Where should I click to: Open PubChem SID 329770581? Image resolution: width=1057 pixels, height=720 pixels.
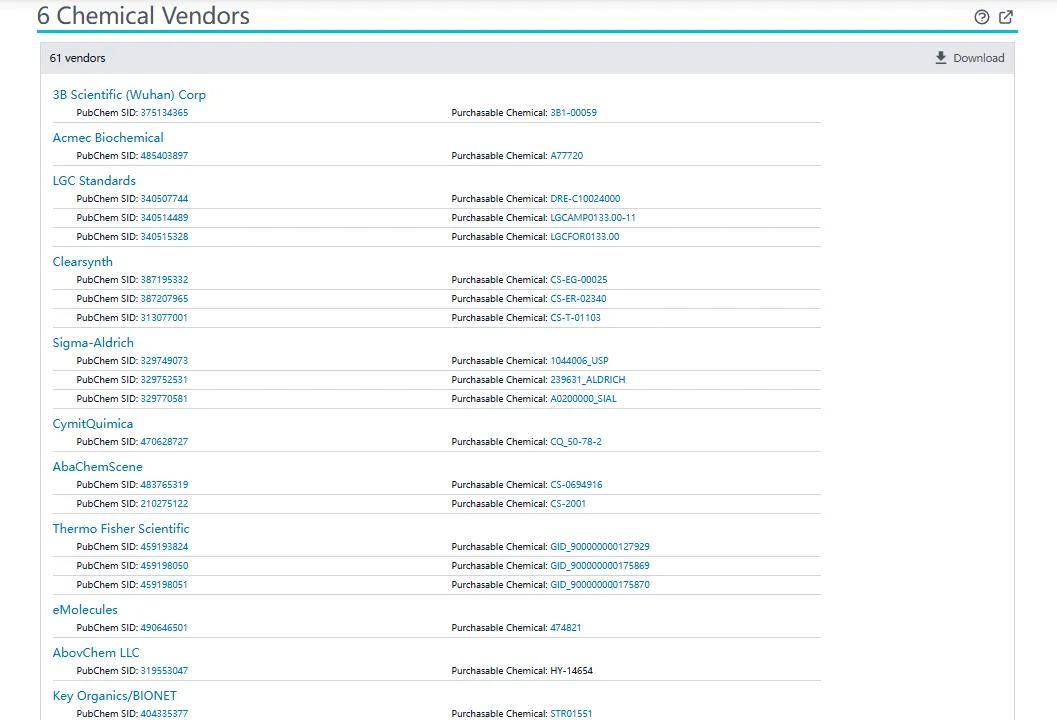click(164, 398)
